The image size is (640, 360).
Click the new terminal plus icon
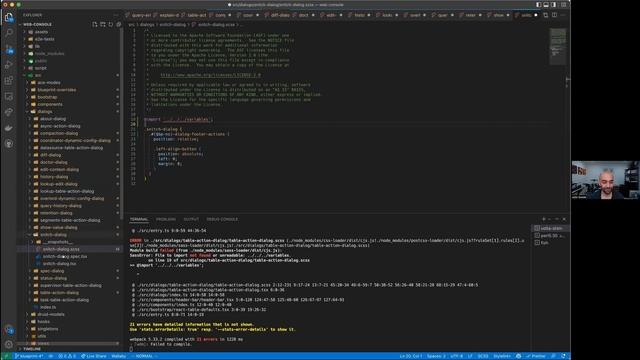(x=544, y=219)
